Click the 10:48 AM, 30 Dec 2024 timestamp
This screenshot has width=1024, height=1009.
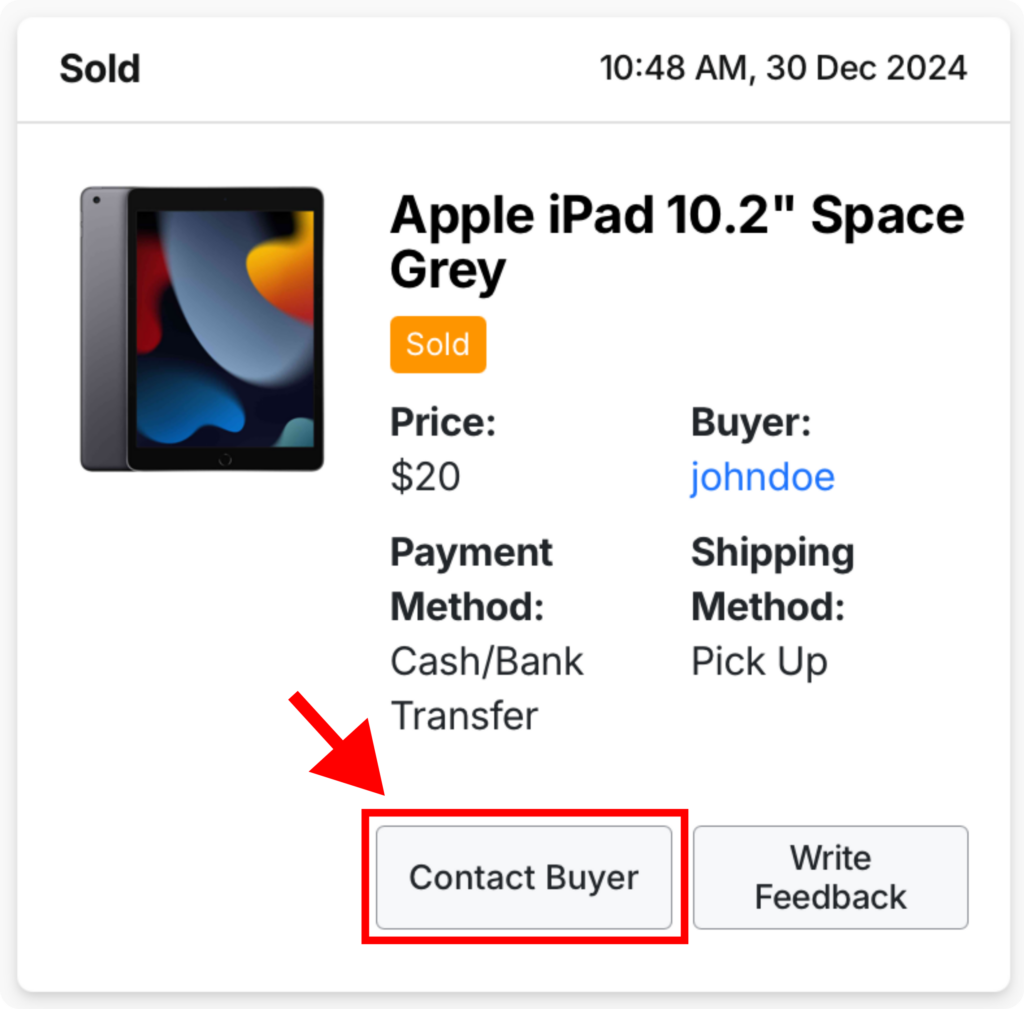[x=783, y=68]
